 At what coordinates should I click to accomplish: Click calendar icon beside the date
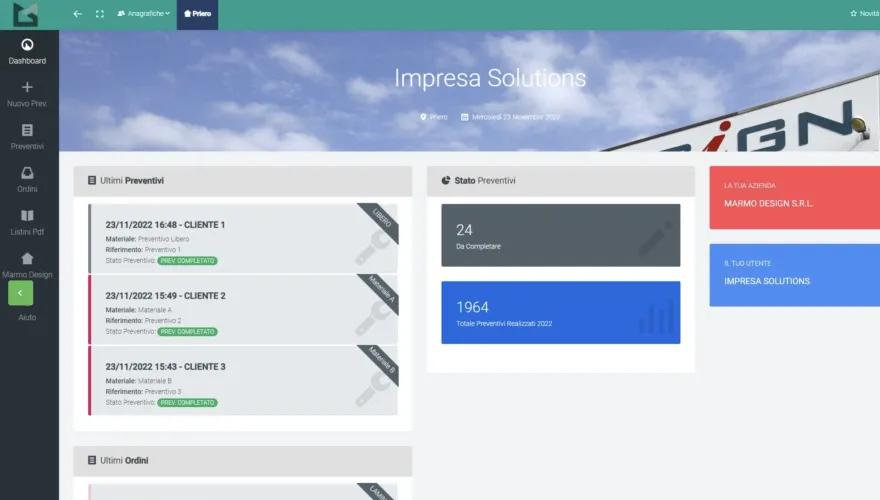click(465, 117)
